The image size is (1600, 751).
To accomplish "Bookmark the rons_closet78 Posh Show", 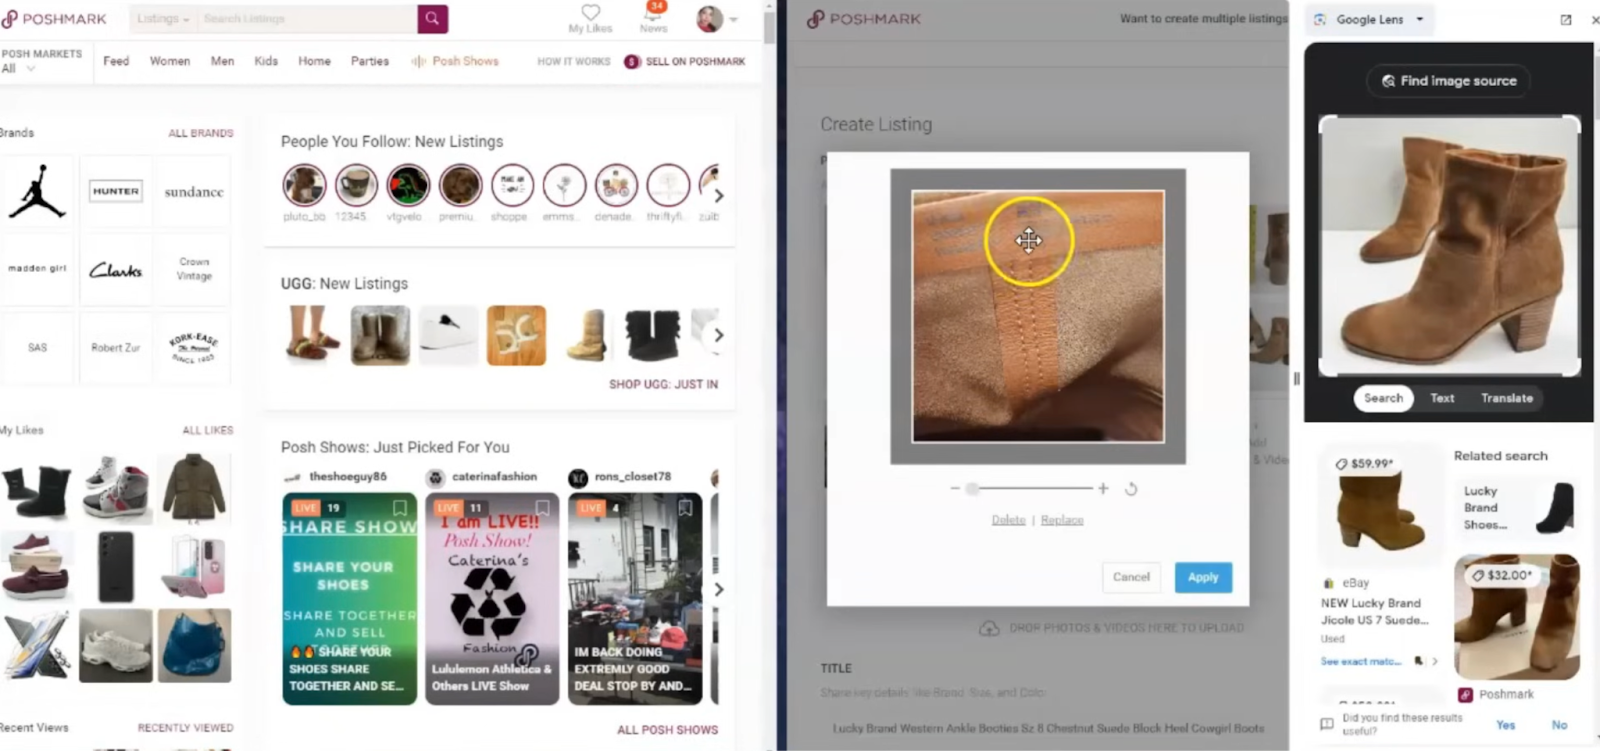I will [685, 508].
